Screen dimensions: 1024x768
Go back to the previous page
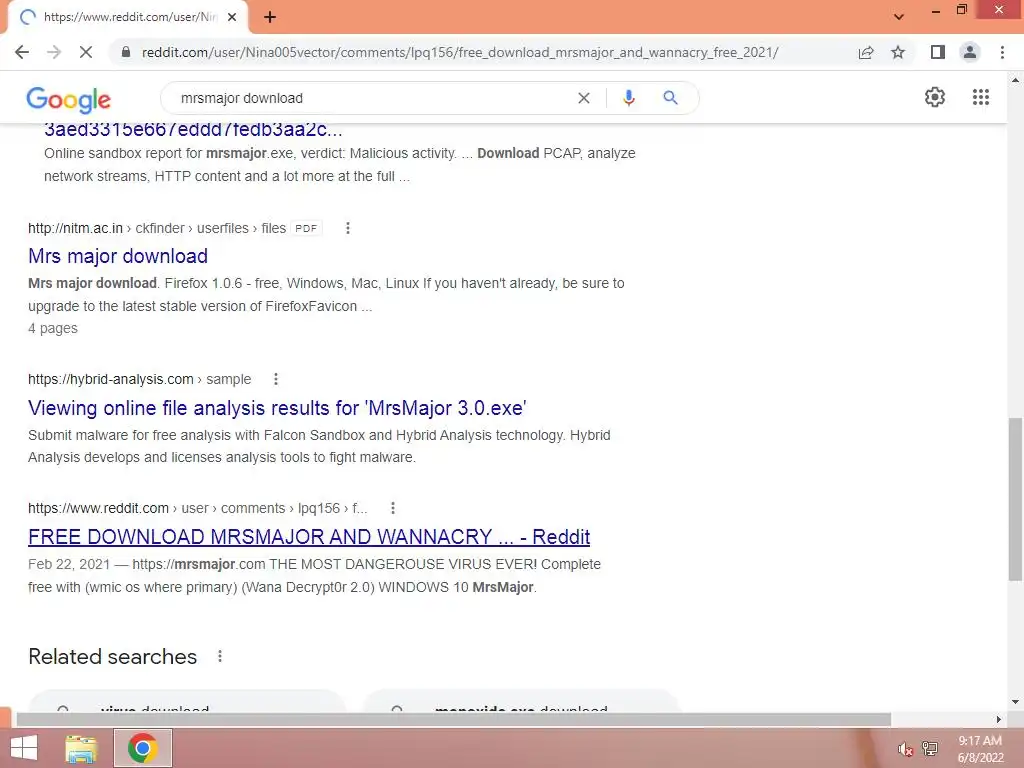click(x=22, y=52)
